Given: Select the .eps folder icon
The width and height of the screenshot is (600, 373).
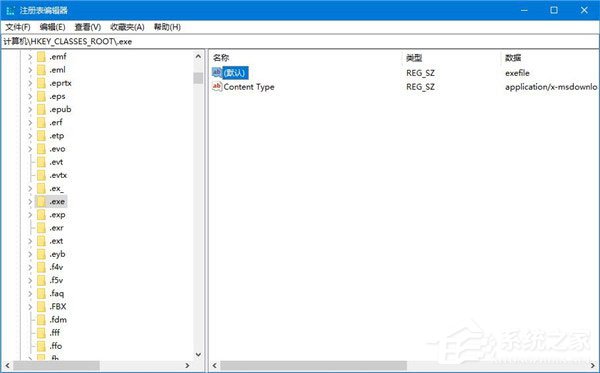Looking at the screenshot, I should 41,96.
